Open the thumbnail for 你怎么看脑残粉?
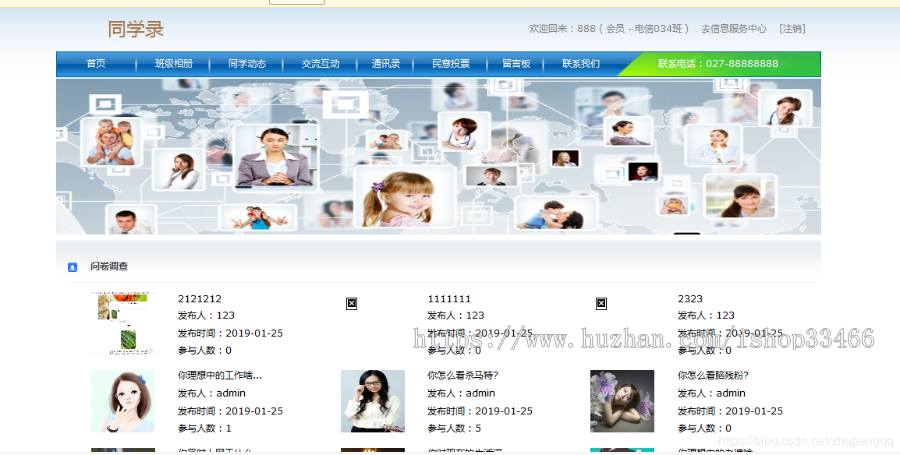Image resolution: width=900 pixels, height=455 pixels. tap(622, 401)
